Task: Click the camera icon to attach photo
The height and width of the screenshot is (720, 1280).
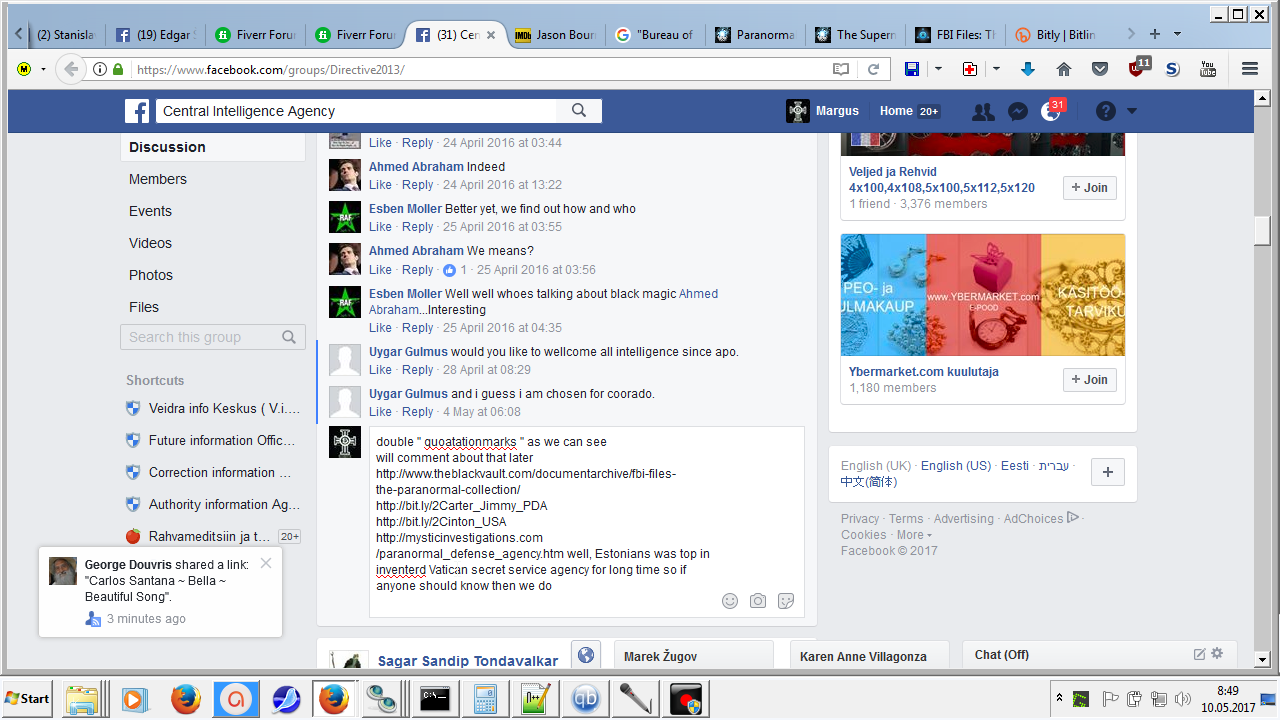Action: [758, 601]
